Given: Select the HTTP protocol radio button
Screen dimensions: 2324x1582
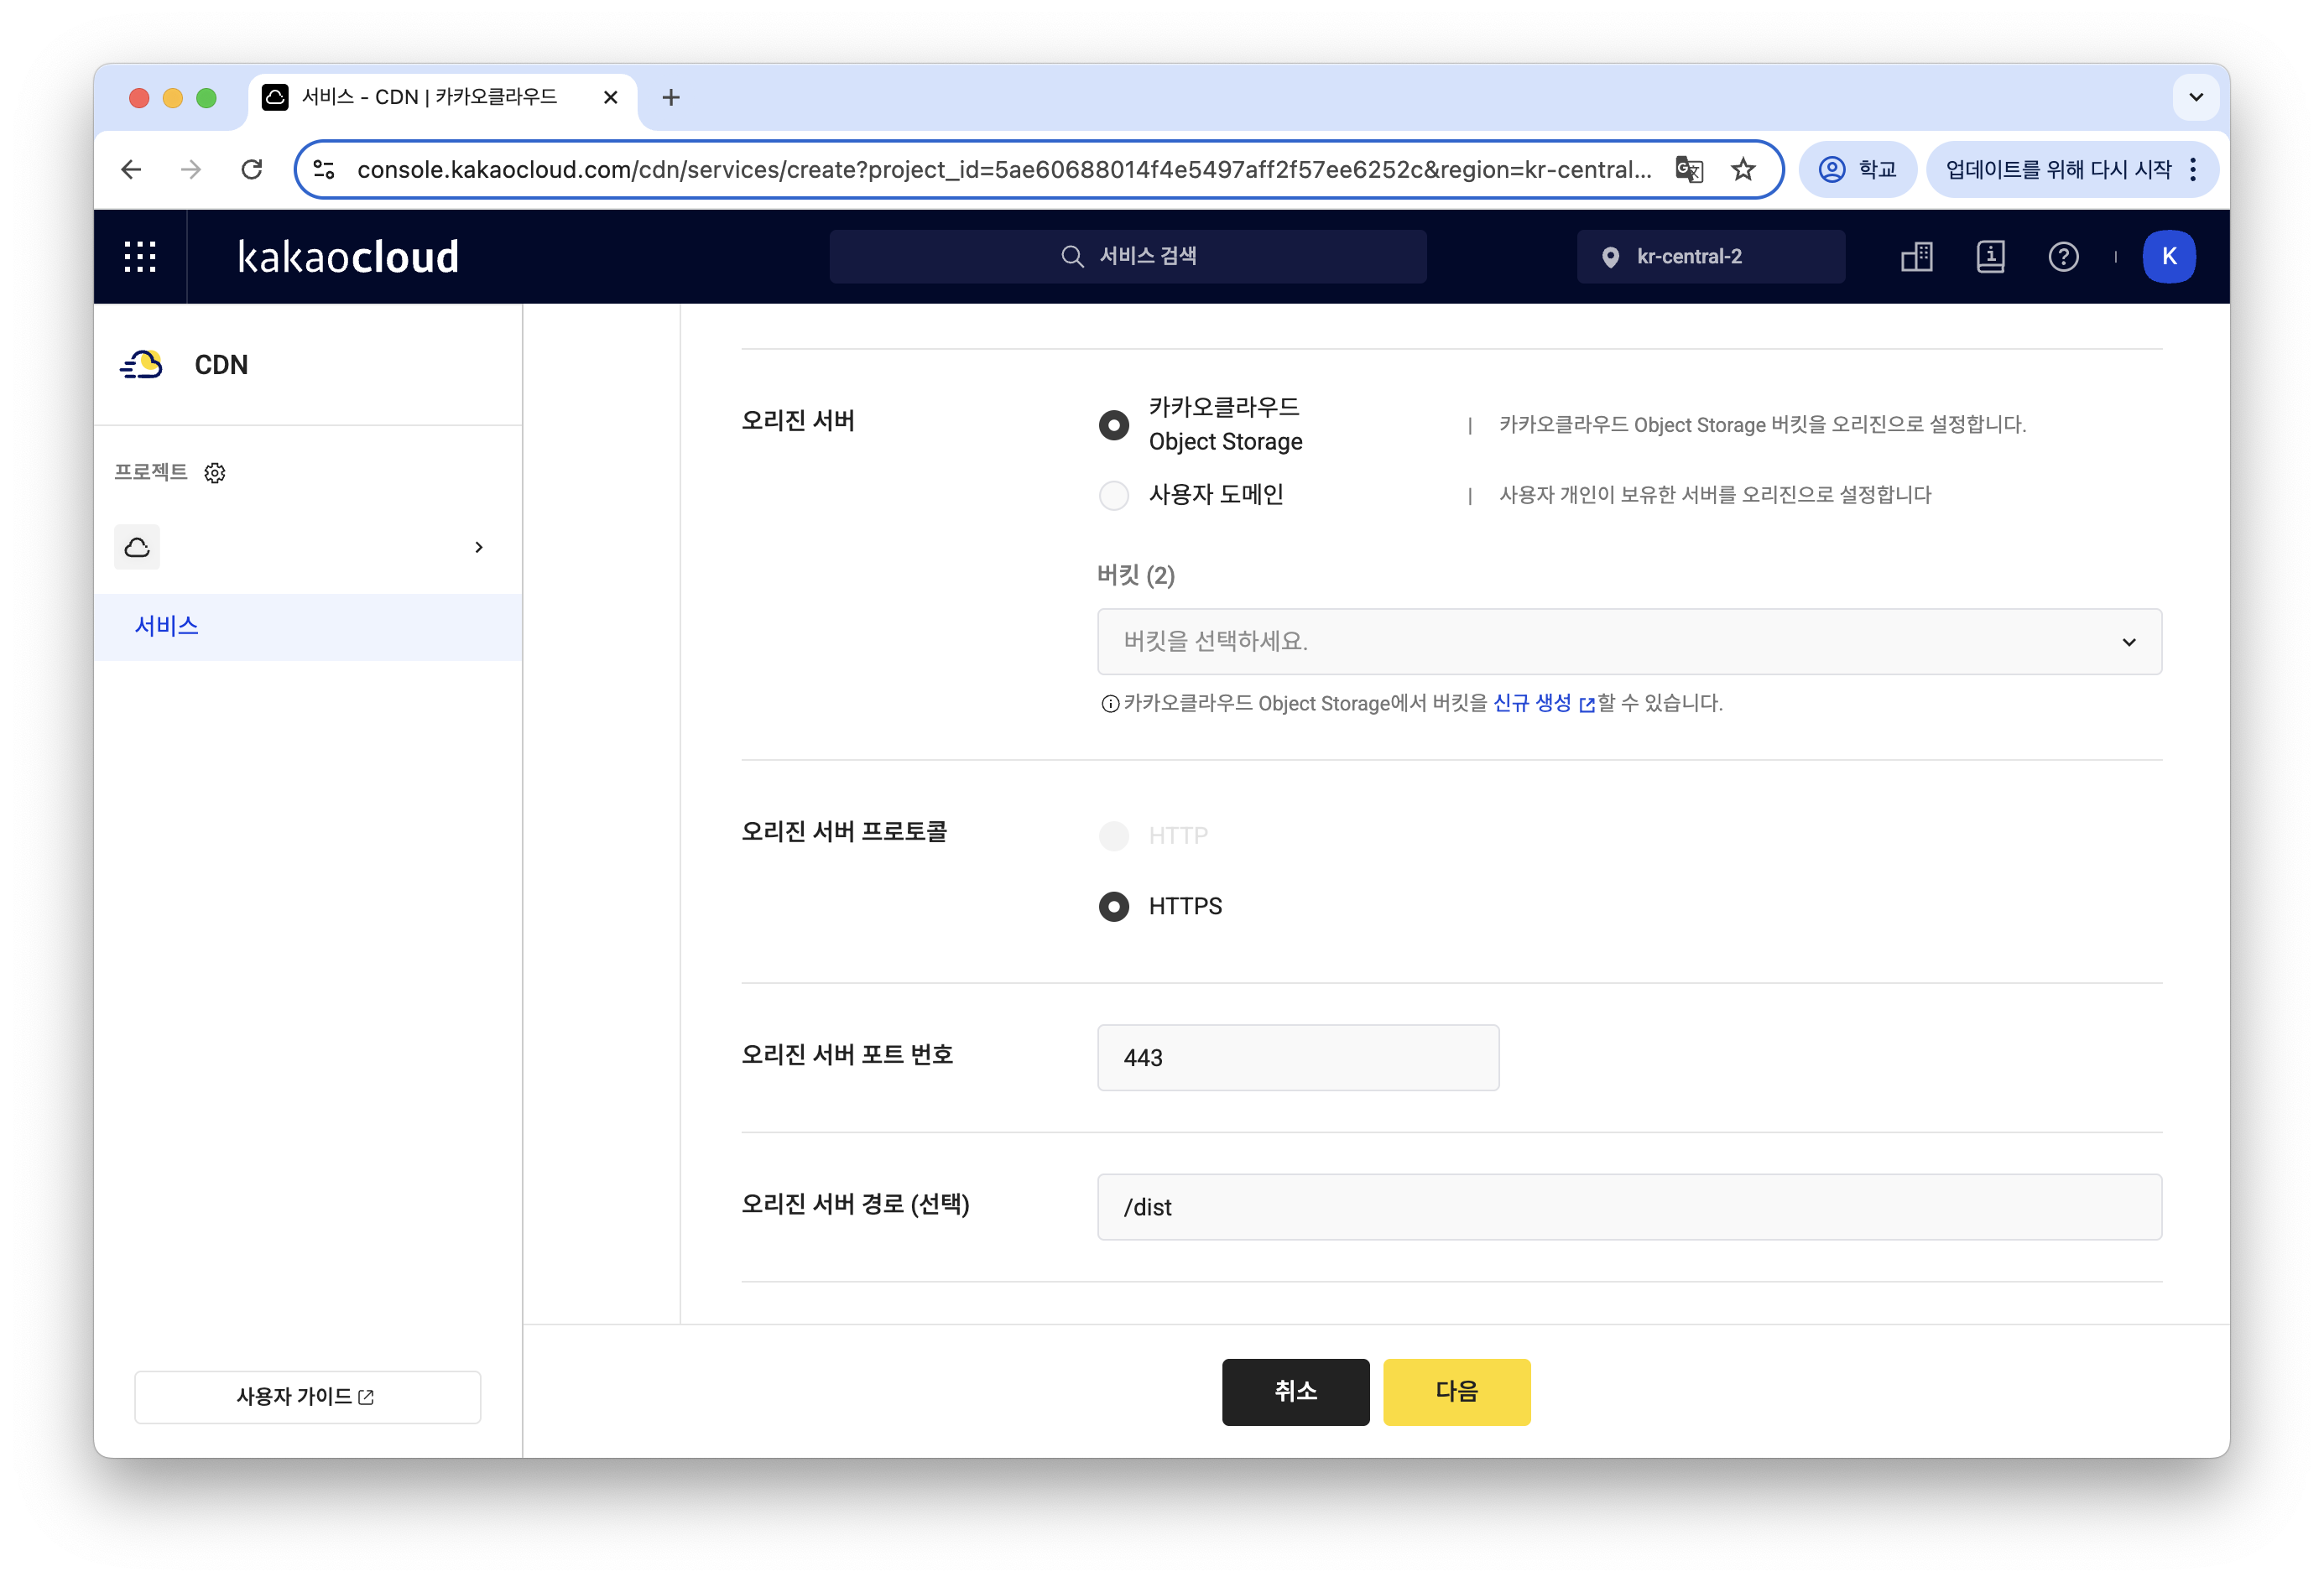Looking at the screenshot, I should click(x=1114, y=836).
